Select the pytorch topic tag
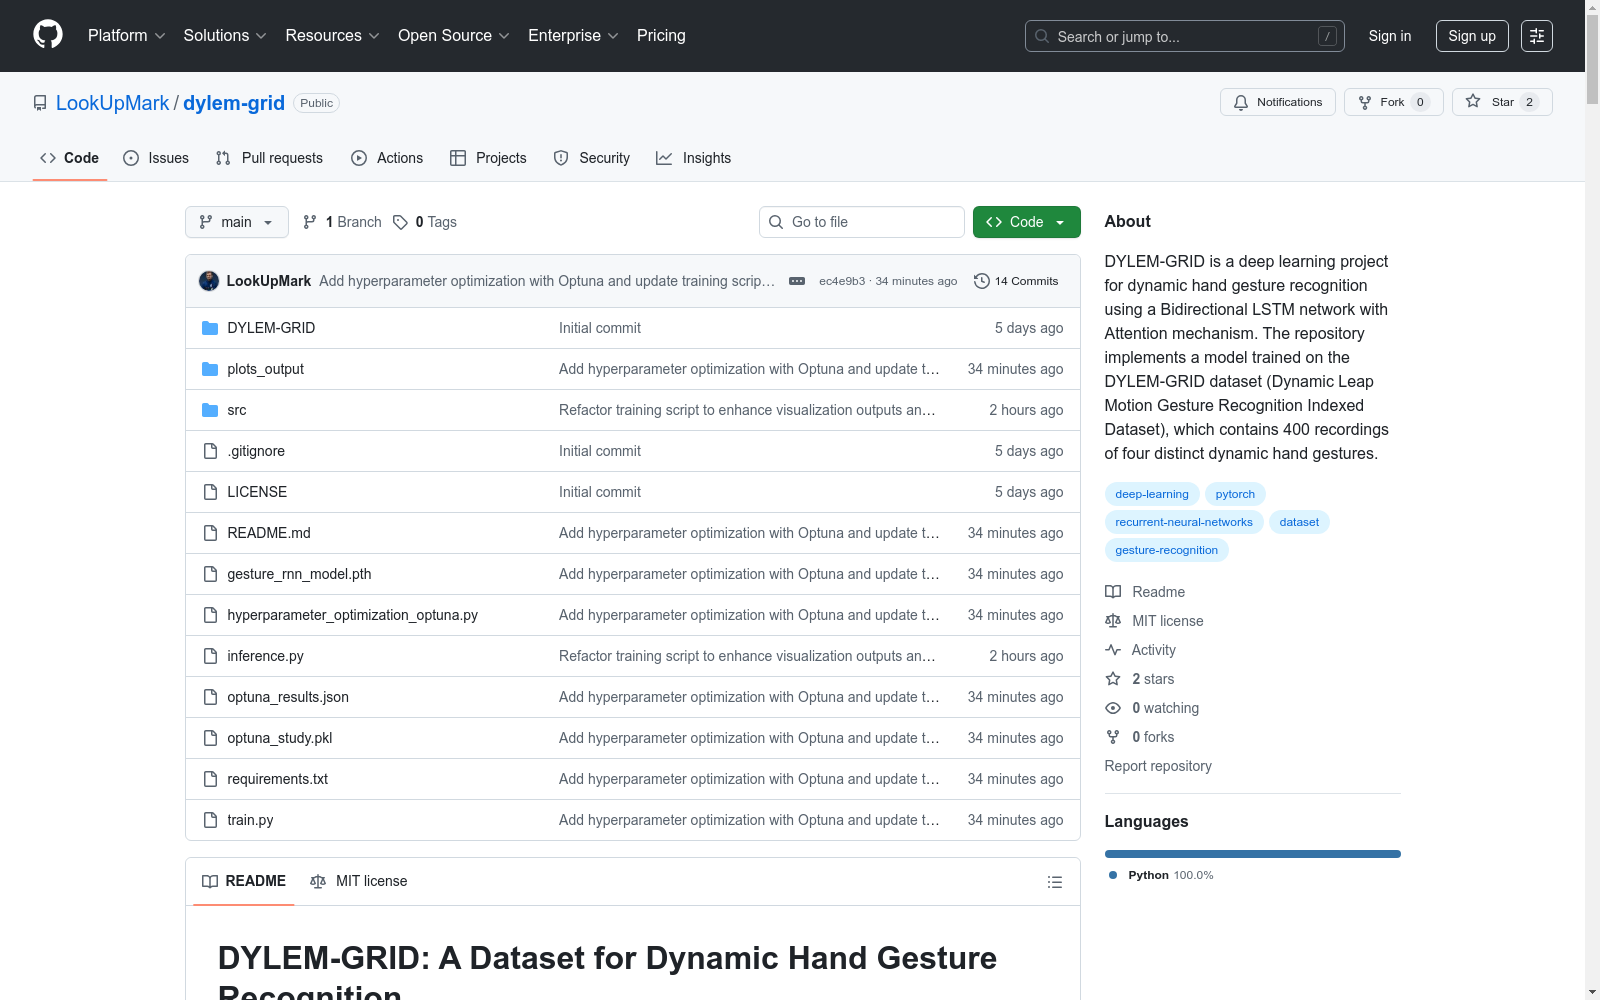Screen dimensions: 1600x1000 coord(1235,494)
